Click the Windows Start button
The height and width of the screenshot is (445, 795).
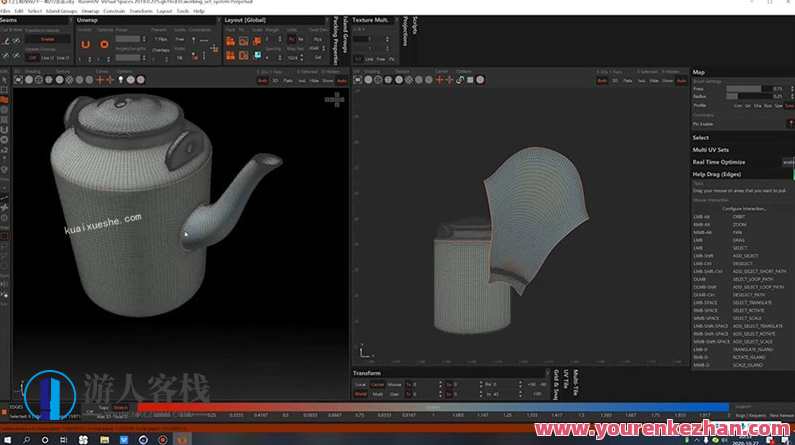pos(7,438)
